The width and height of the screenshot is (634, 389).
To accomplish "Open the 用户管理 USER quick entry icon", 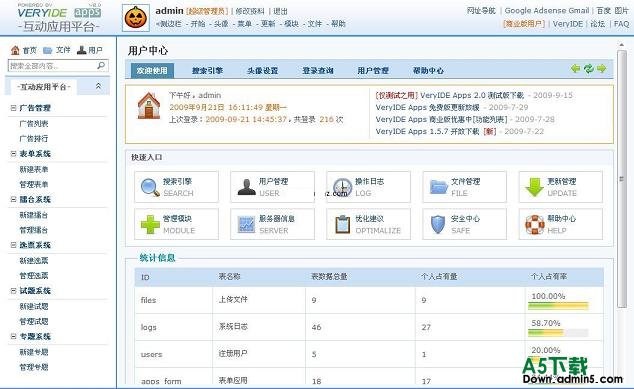I will [247, 187].
